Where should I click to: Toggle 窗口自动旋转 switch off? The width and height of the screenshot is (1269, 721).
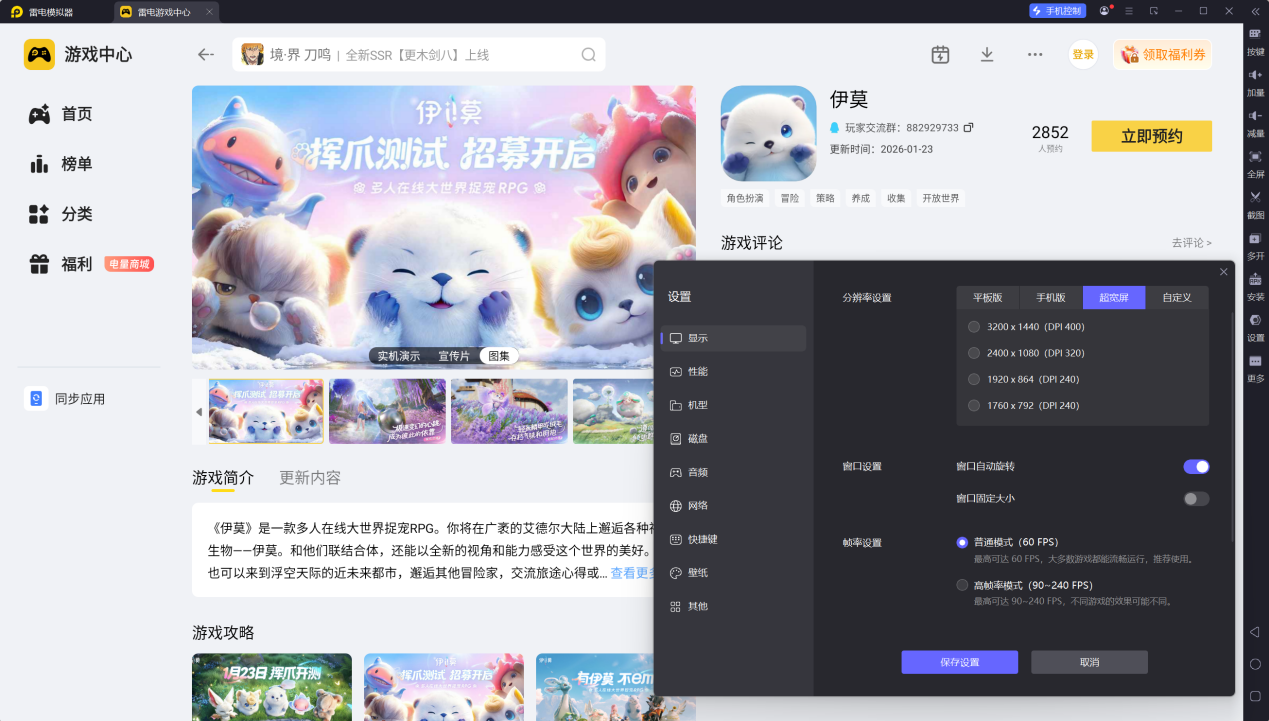coord(1196,467)
